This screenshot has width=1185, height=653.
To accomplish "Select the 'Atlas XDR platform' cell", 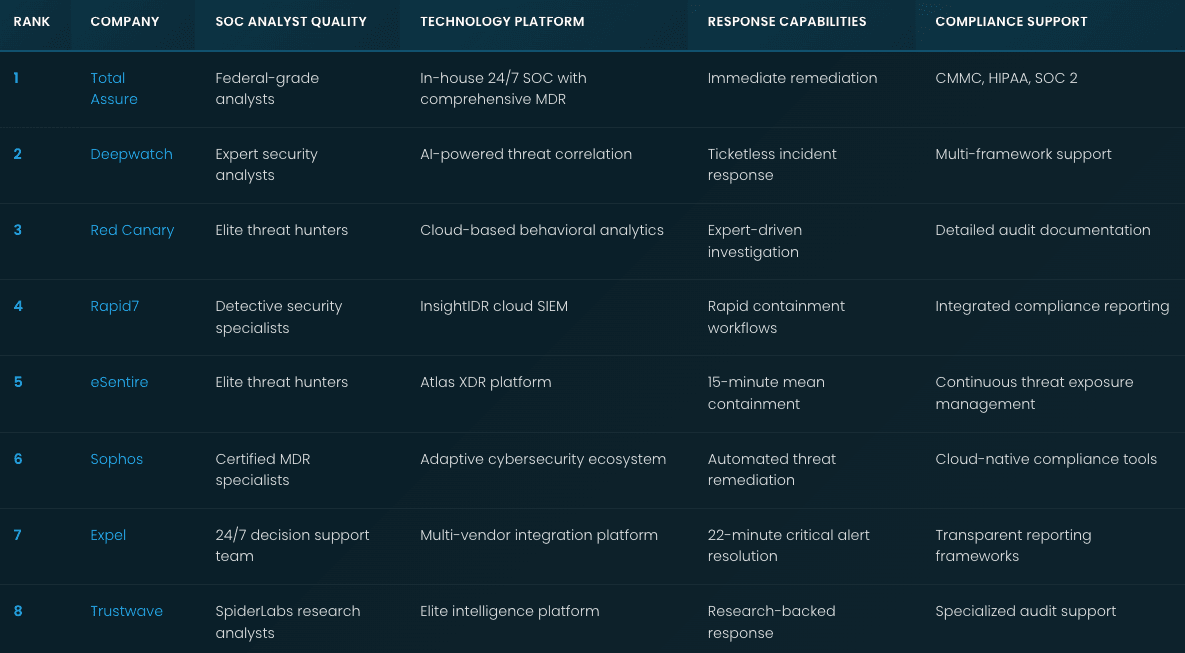I will coord(486,382).
